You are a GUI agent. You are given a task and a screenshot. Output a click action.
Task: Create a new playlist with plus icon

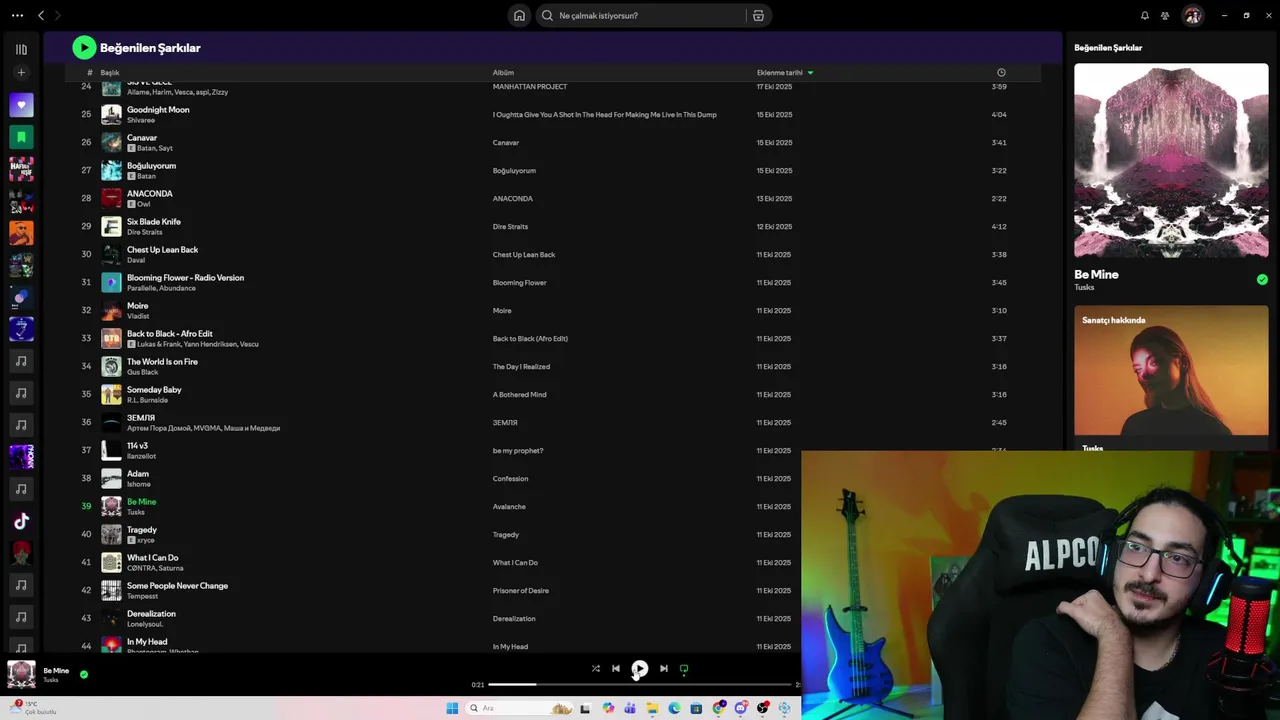(21, 72)
